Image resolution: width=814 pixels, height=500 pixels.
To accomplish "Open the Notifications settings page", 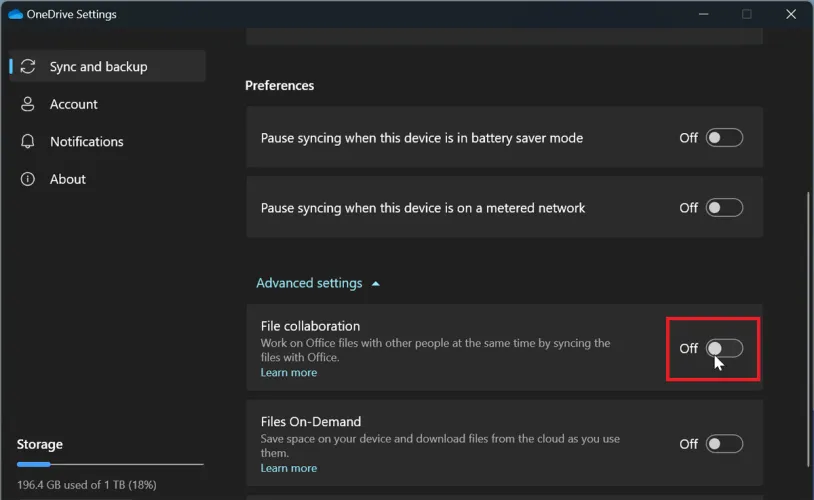I will click(x=87, y=142).
